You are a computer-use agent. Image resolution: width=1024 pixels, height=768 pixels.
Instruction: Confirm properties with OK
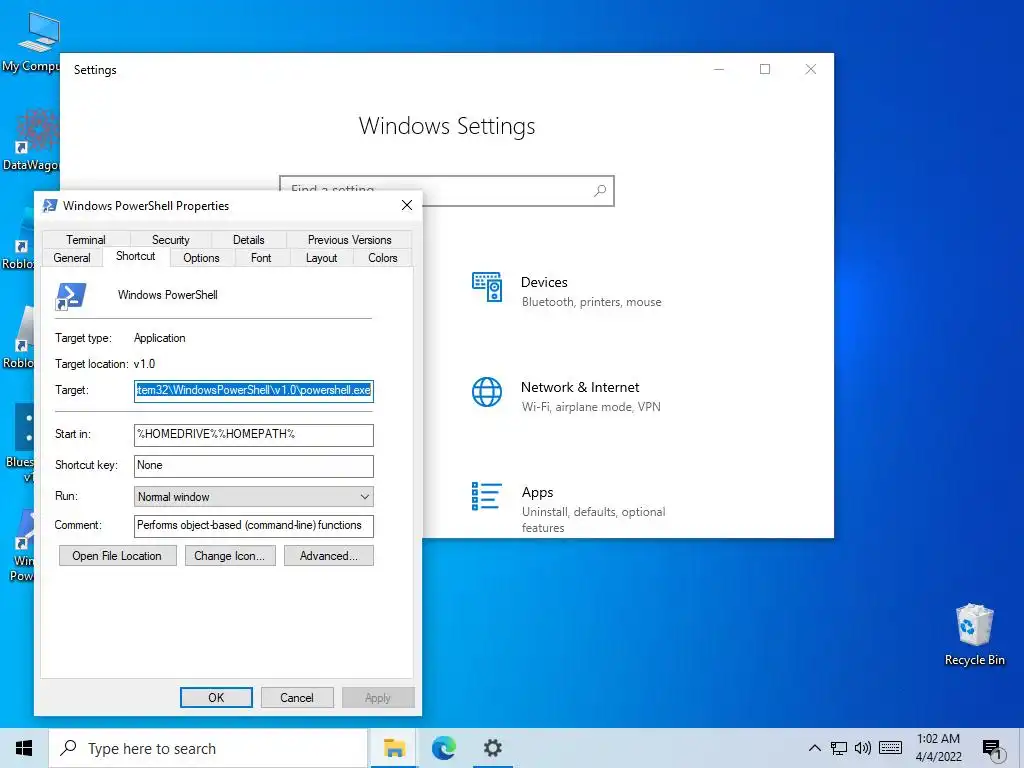pos(216,697)
